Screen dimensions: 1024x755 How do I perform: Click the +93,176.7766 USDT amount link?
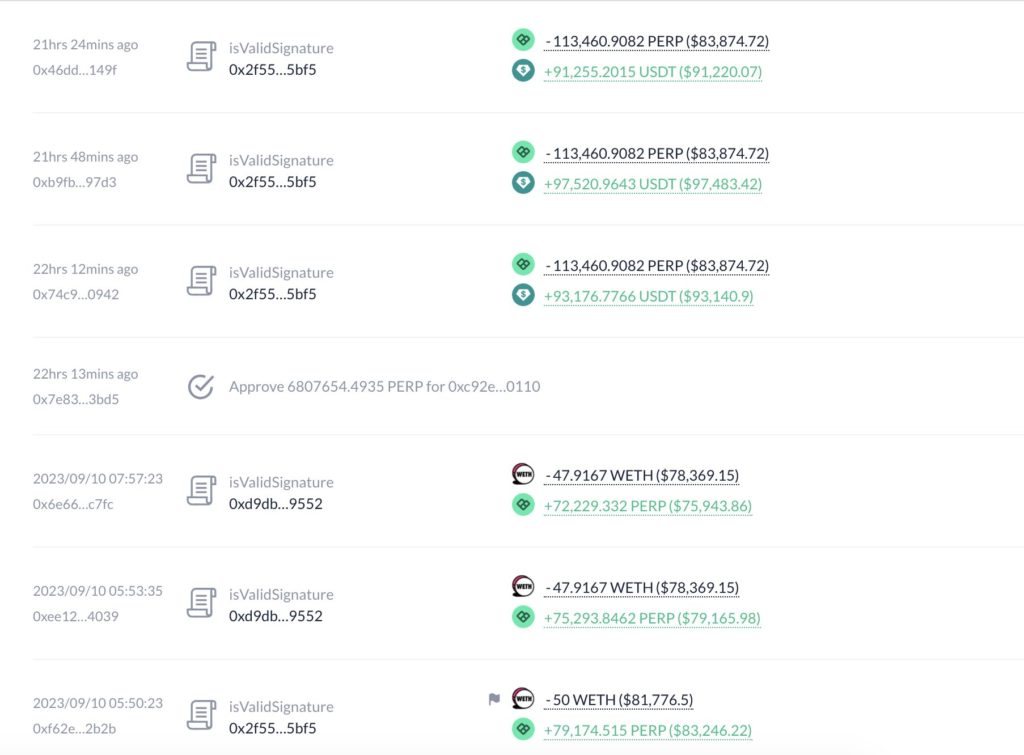(648, 297)
